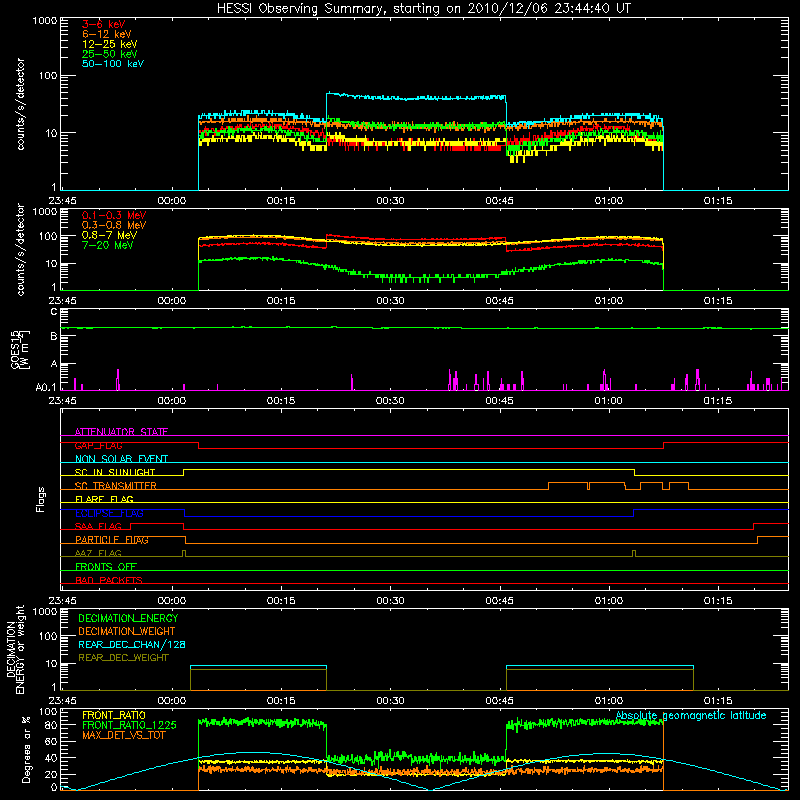Select the REAR_DEC_CHAN/128 legend label
800x800 pixels.
132,644
